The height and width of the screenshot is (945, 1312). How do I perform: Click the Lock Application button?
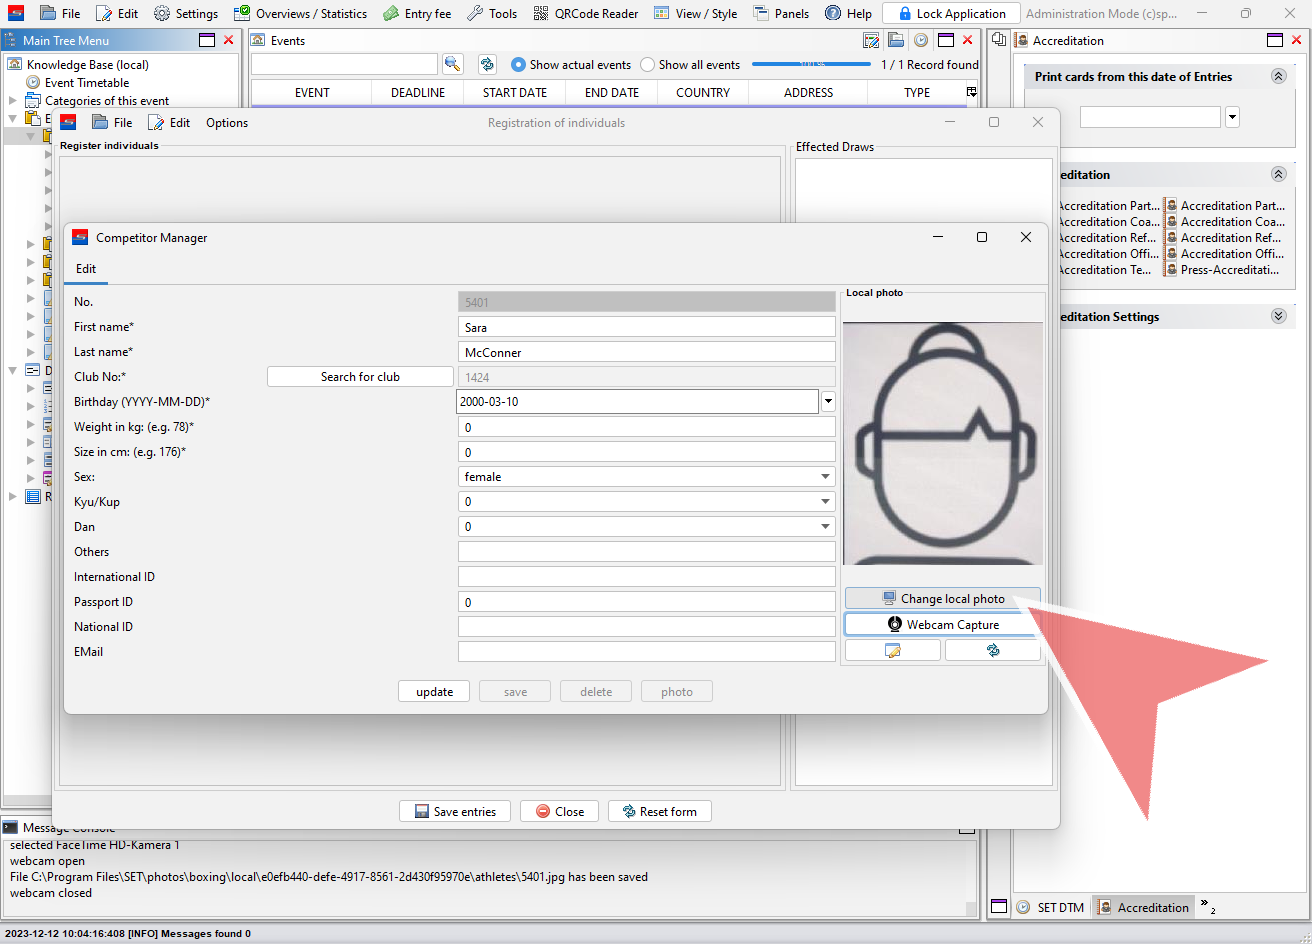pos(950,13)
